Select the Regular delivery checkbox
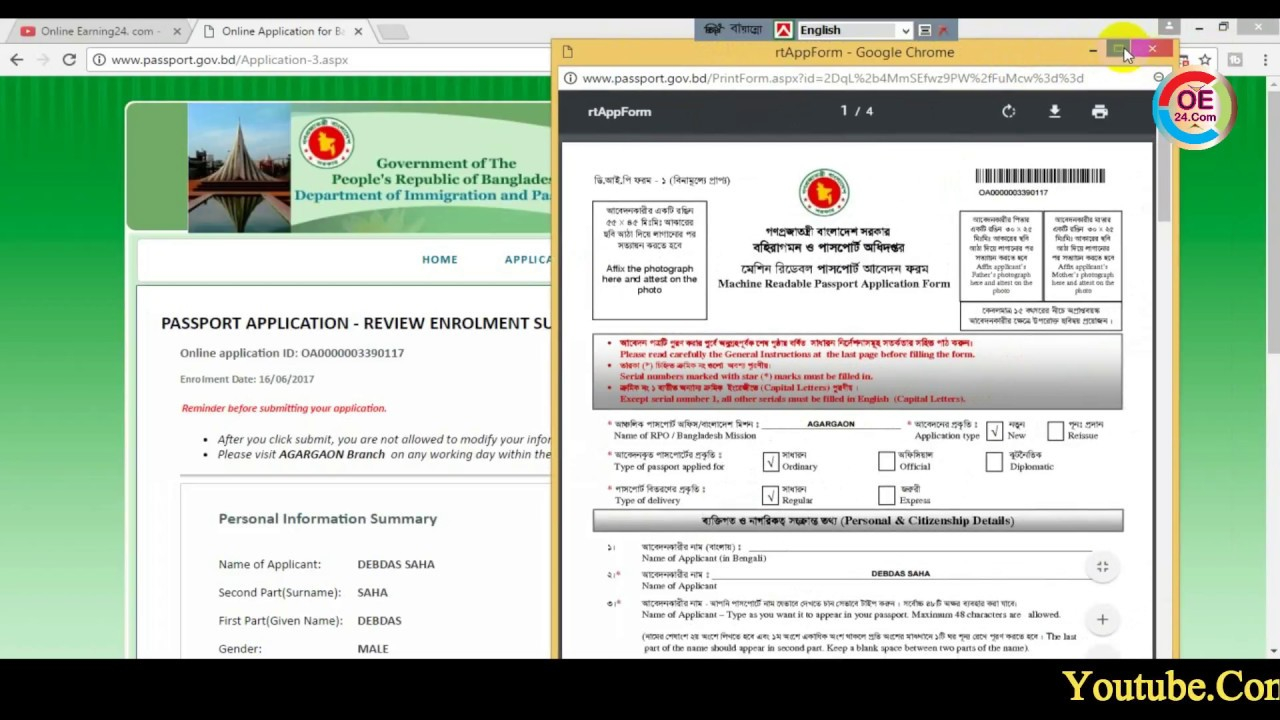The width and height of the screenshot is (1280, 720). tap(770, 495)
